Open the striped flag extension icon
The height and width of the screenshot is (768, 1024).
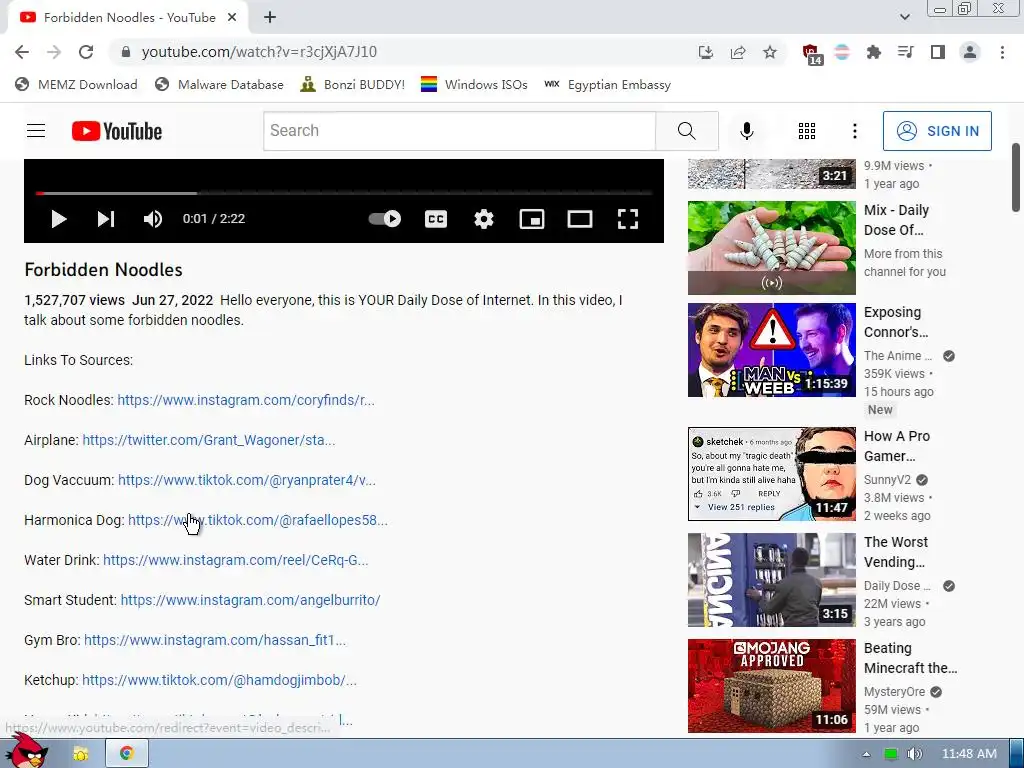[x=842, y=52]
